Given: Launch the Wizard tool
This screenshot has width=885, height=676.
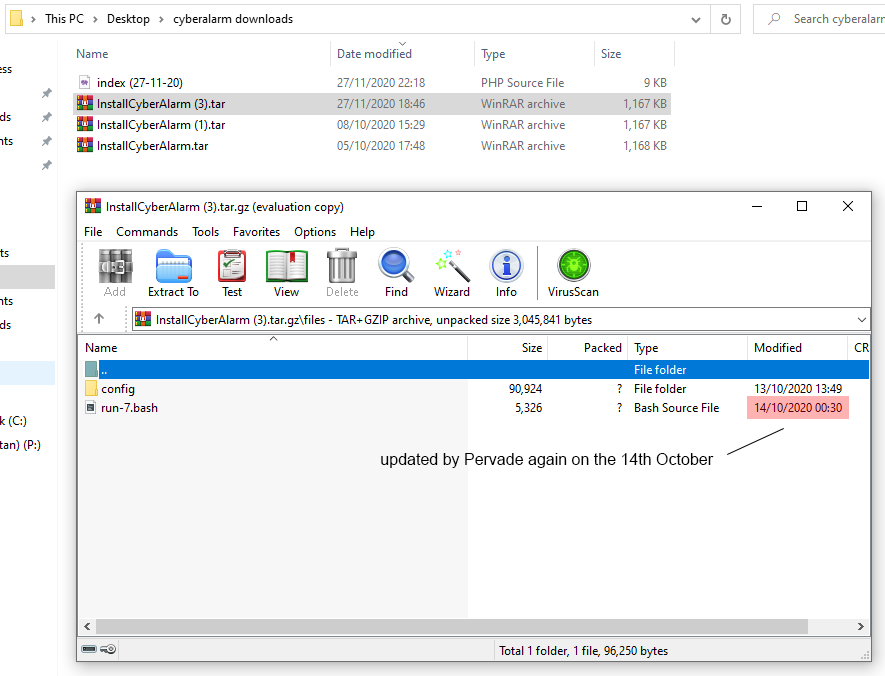Looking at the screenshot, I should point(451,273).
